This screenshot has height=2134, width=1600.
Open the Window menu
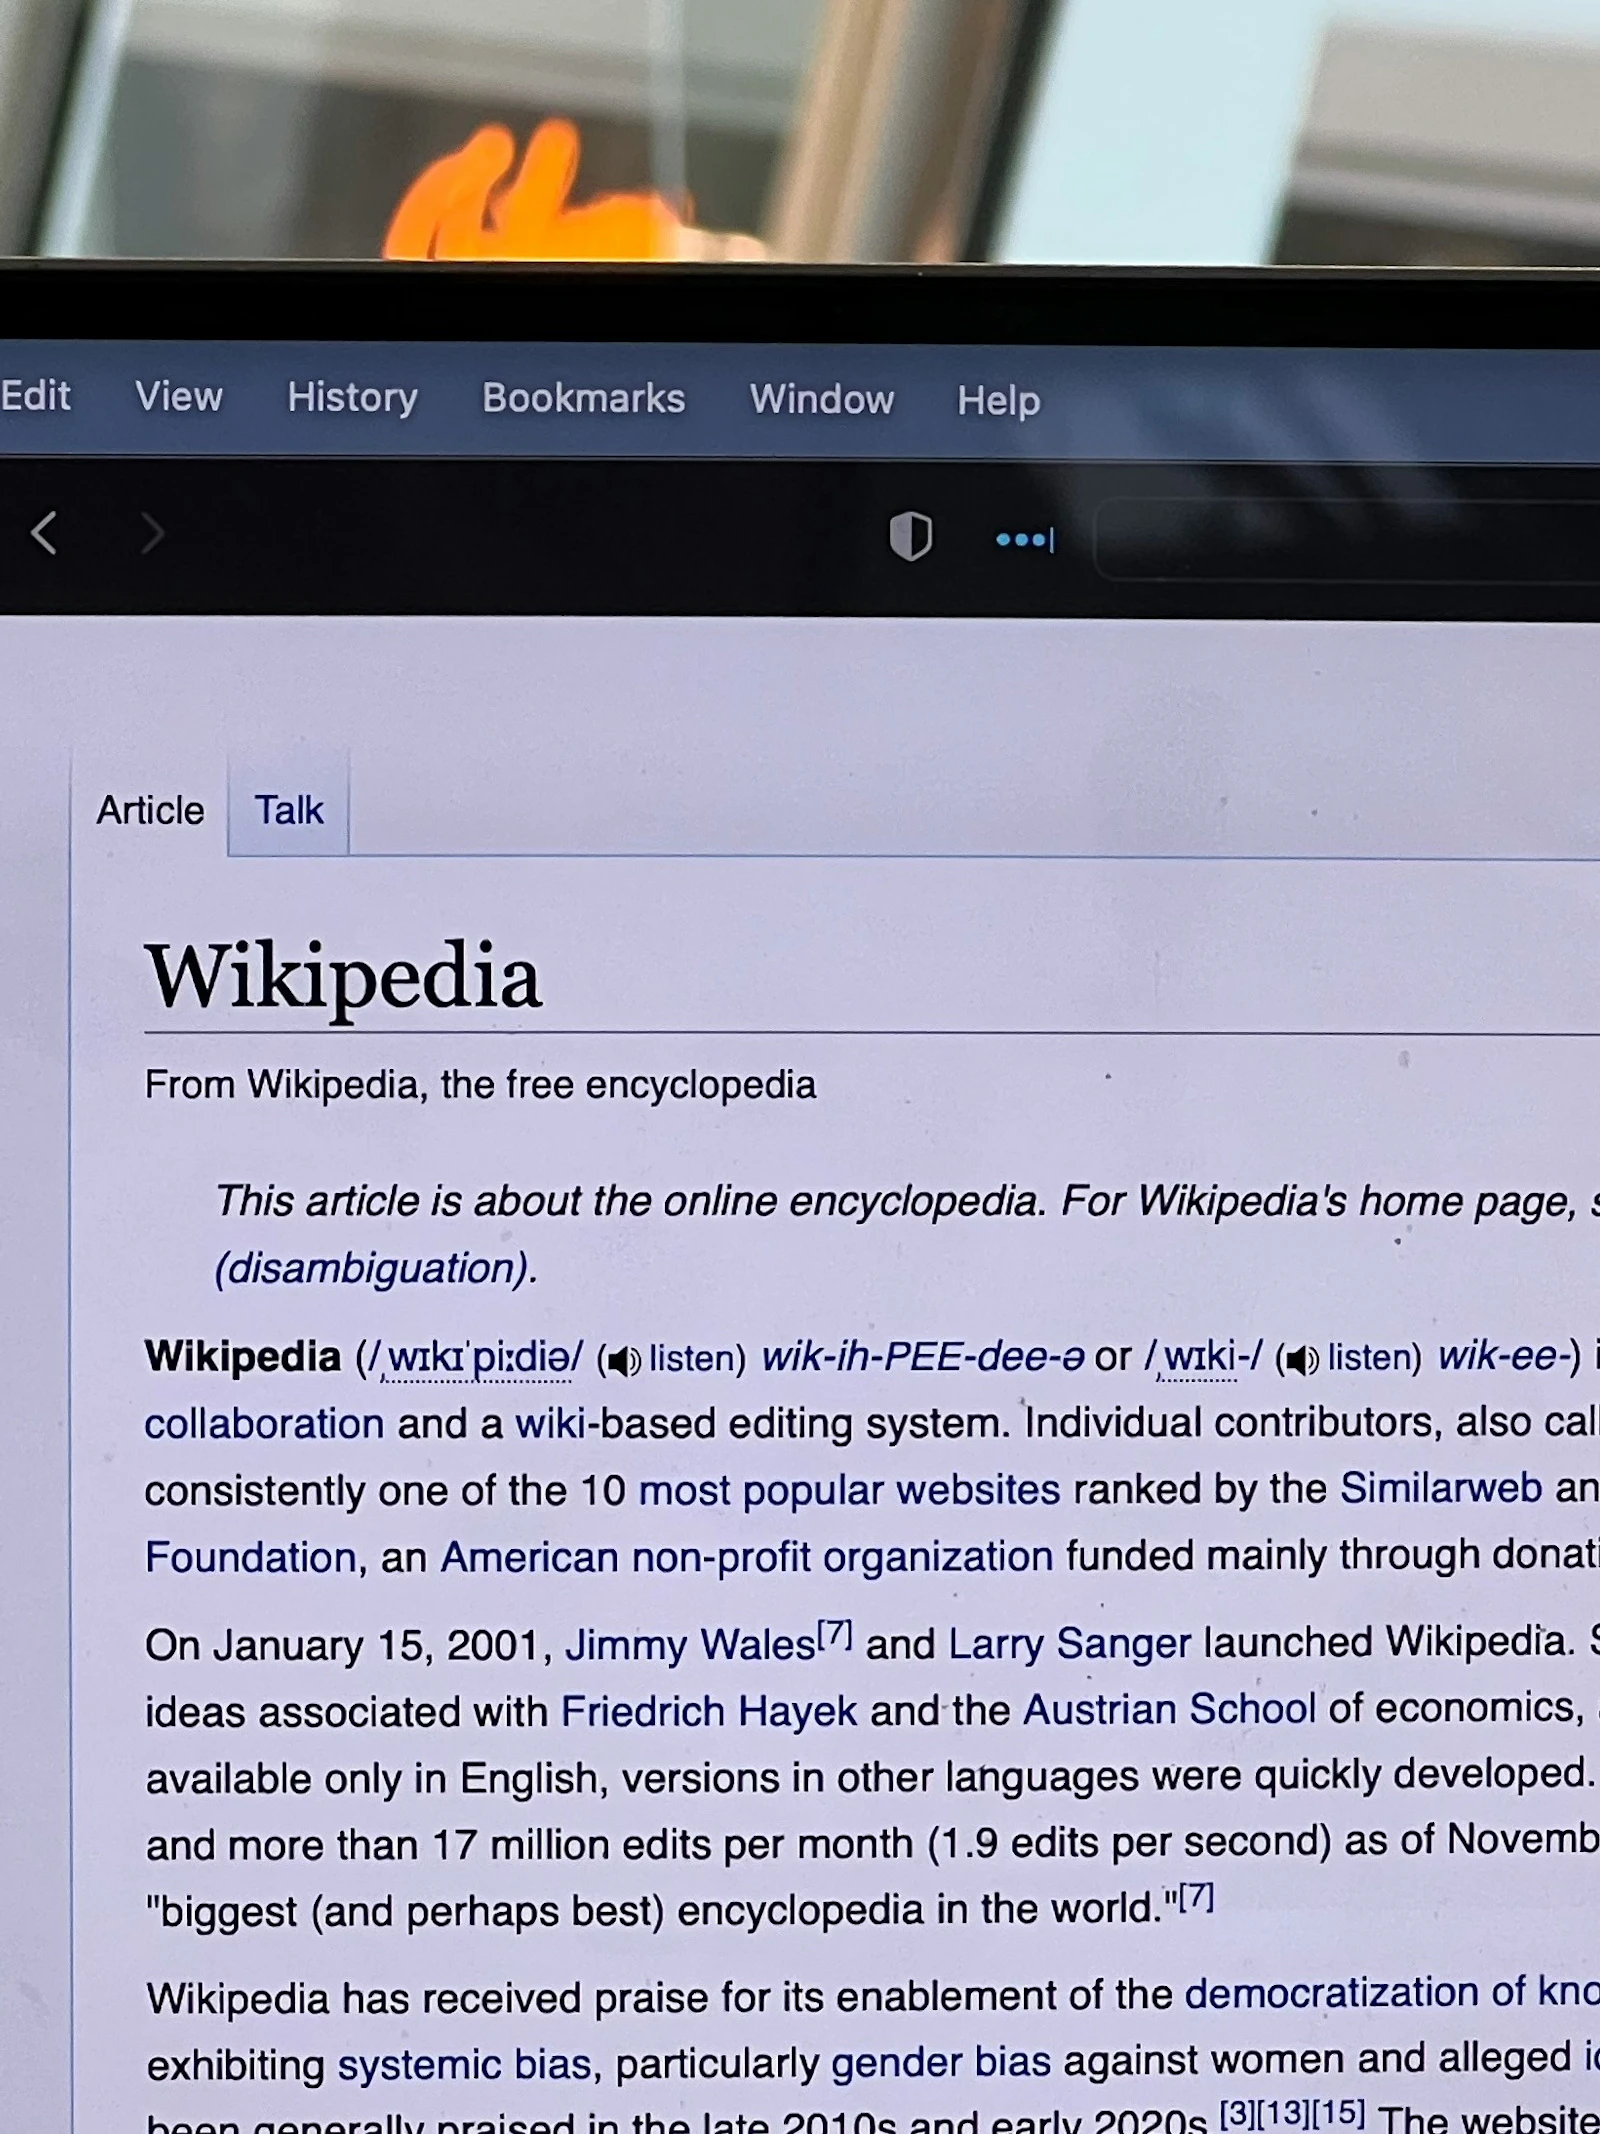822,399
